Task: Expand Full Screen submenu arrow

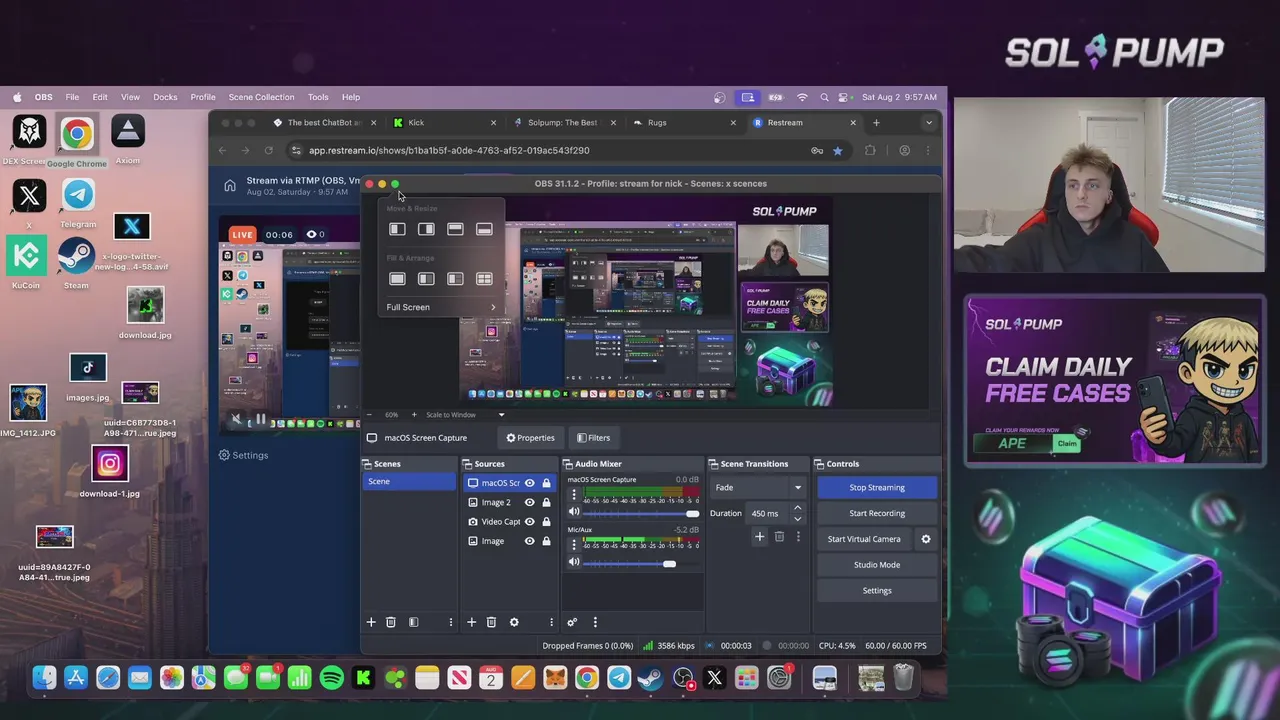Action: click(x=492, y=307)
